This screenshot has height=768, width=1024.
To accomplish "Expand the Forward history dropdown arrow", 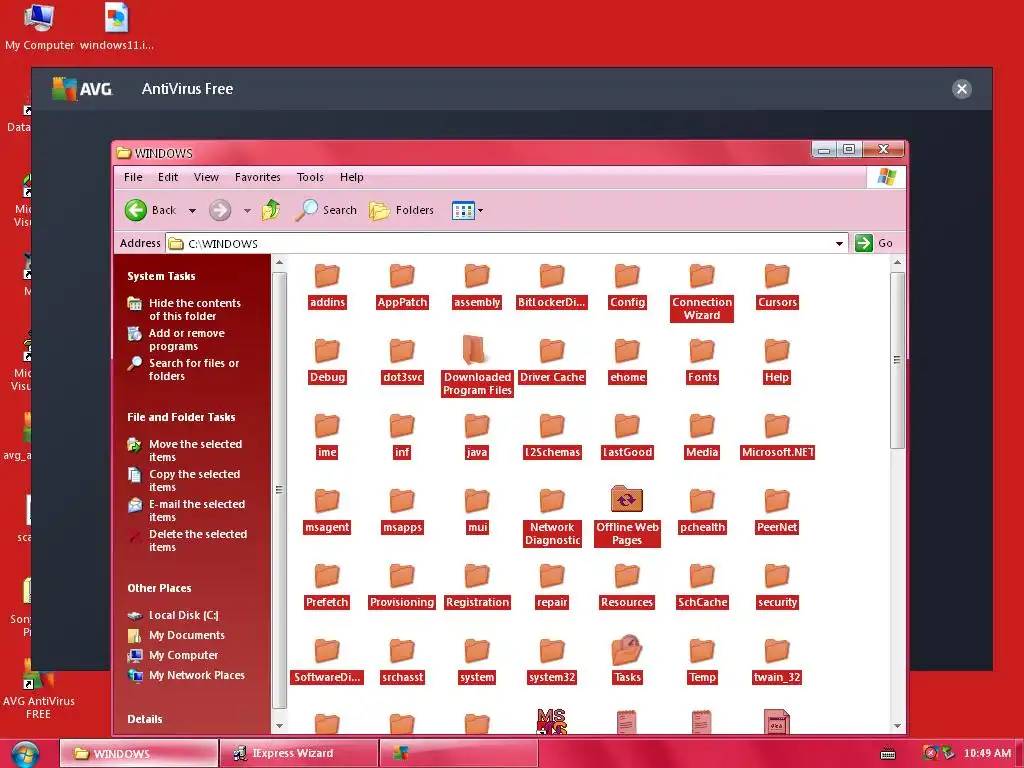I will coord(247,210).
